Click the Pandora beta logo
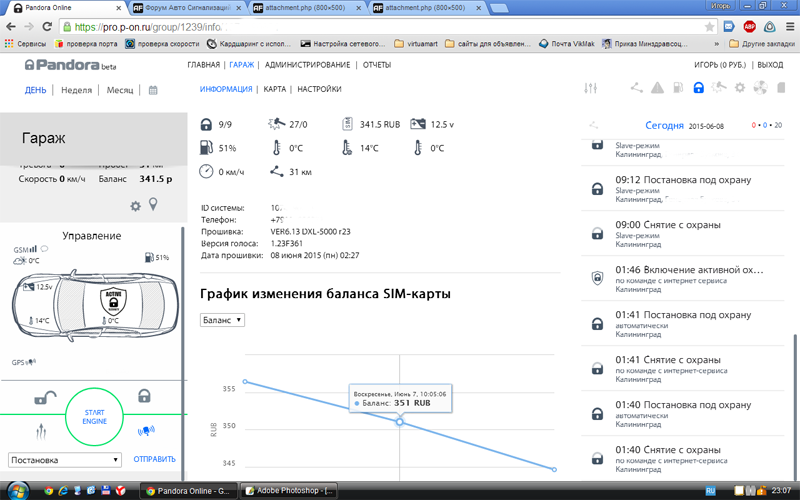This screenshot has height=500, width=800. (70, 65)
